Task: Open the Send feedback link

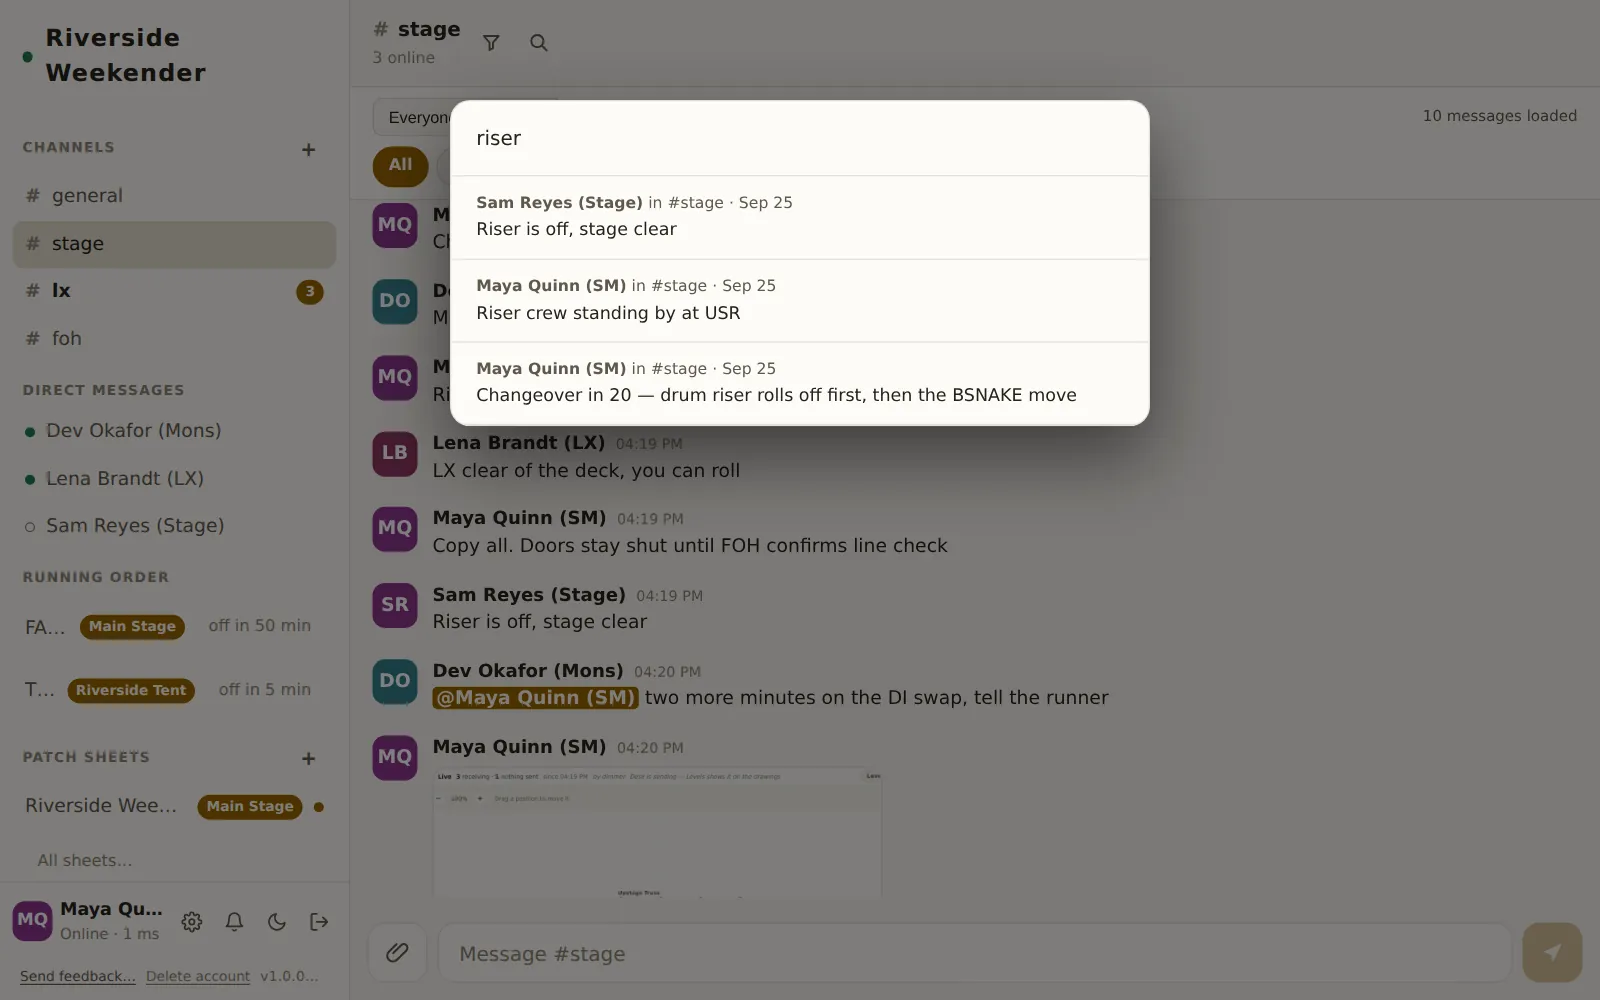Action: [77, 977]
